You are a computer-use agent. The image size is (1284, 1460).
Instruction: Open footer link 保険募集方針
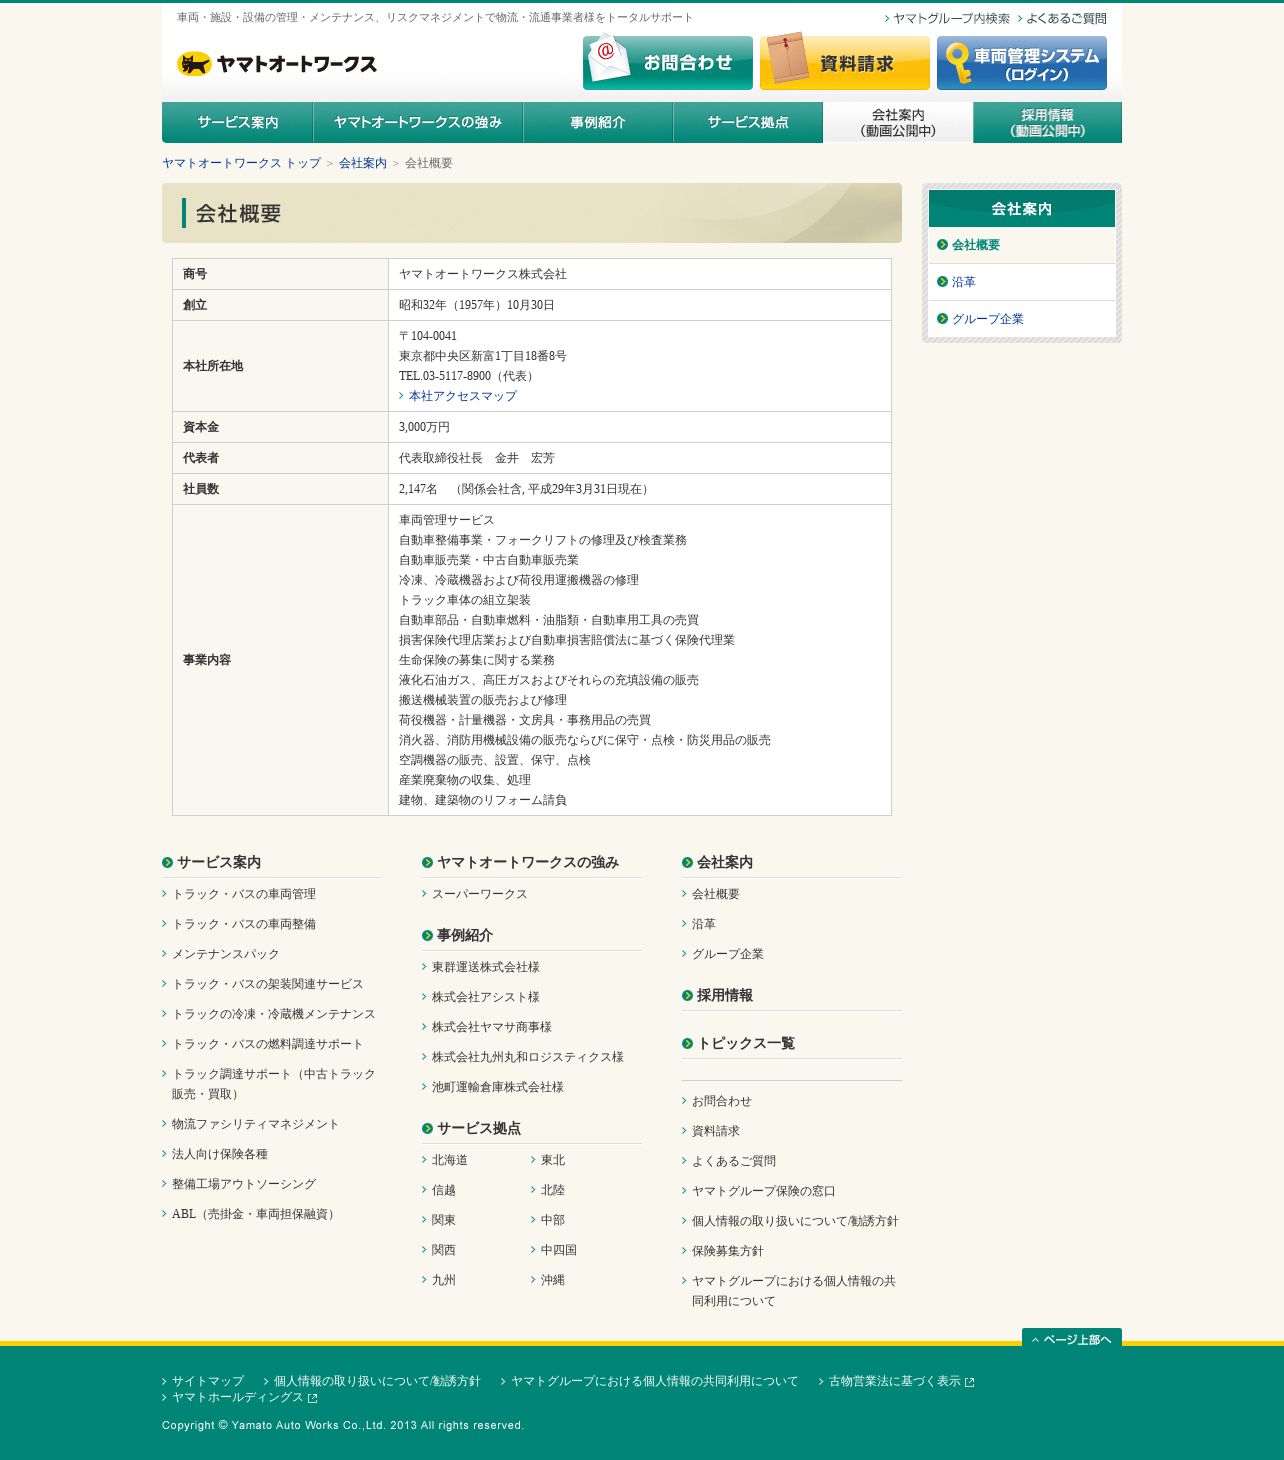click(x=728, y=1251)
